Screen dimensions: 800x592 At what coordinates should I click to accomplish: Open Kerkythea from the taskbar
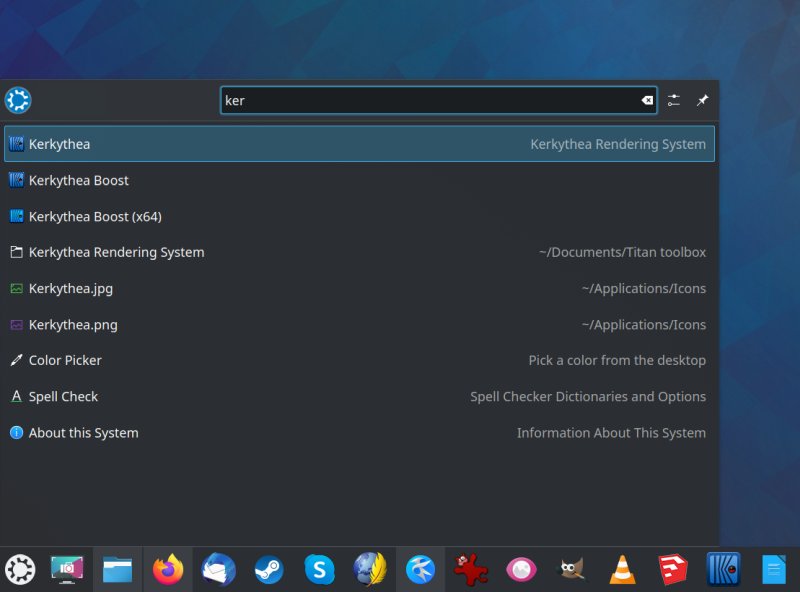coord(723,570)
